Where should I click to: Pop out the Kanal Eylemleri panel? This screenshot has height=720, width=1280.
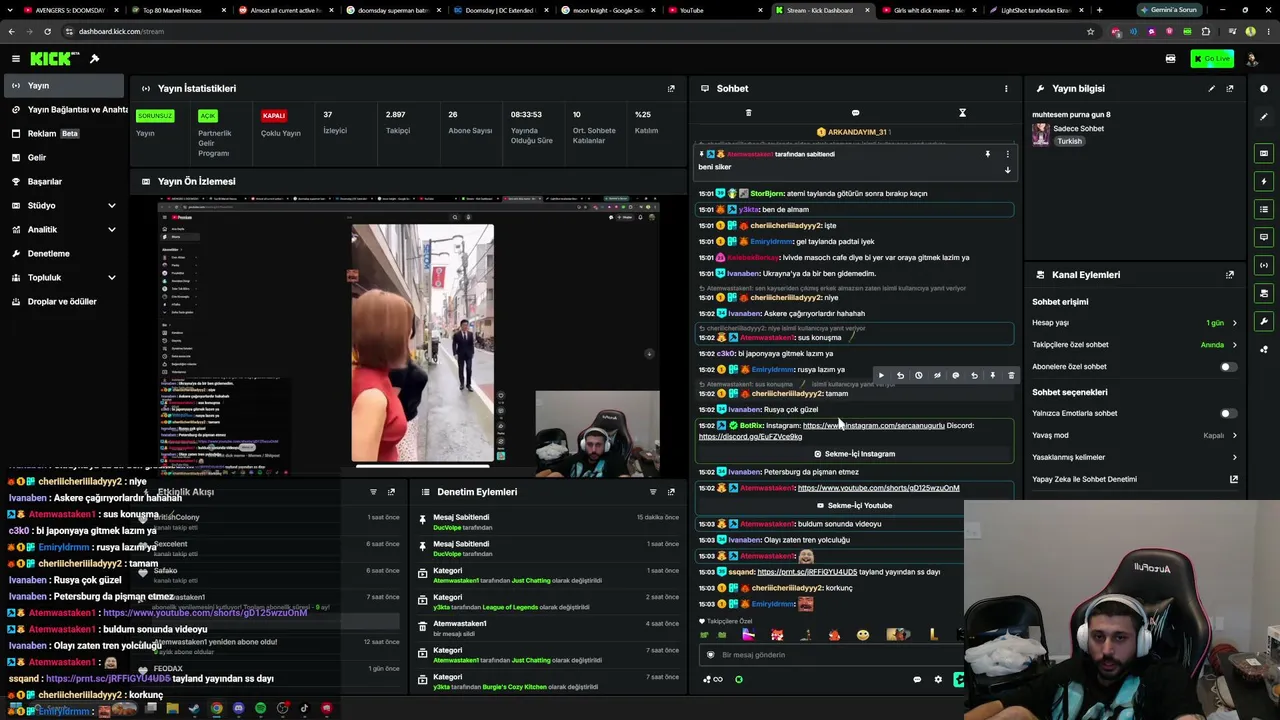tap(1230, 275)
